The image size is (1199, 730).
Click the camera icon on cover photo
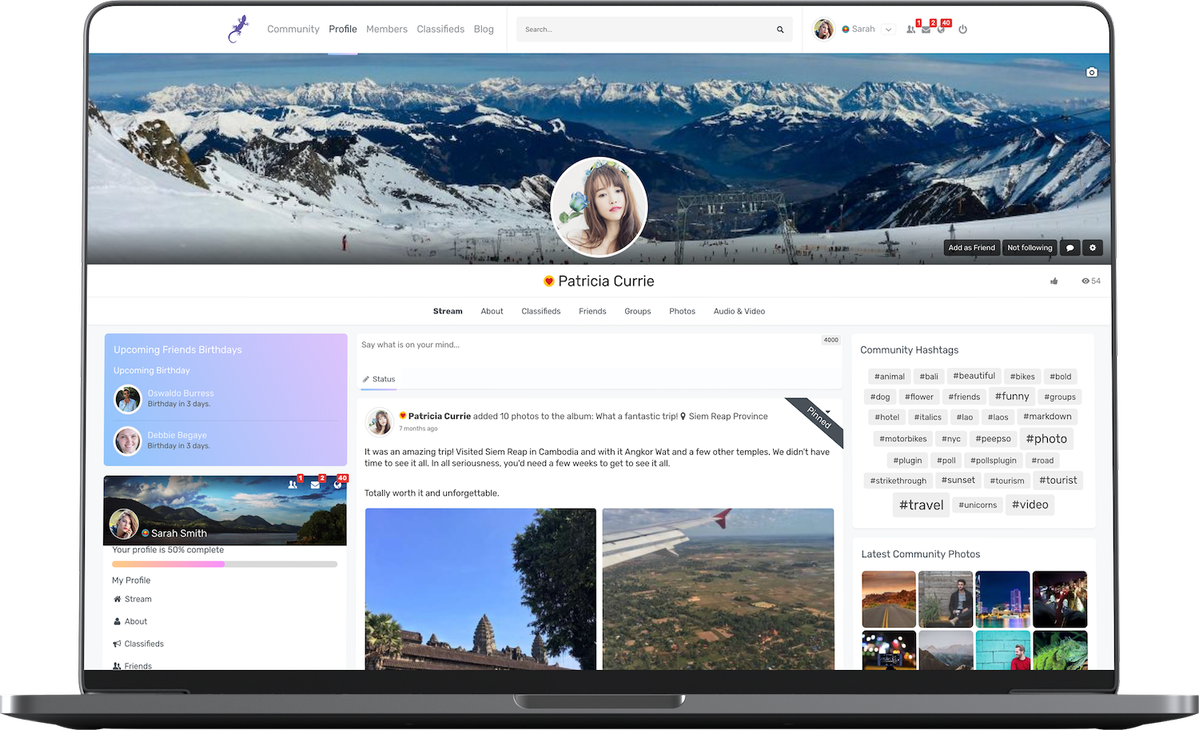1091,72
